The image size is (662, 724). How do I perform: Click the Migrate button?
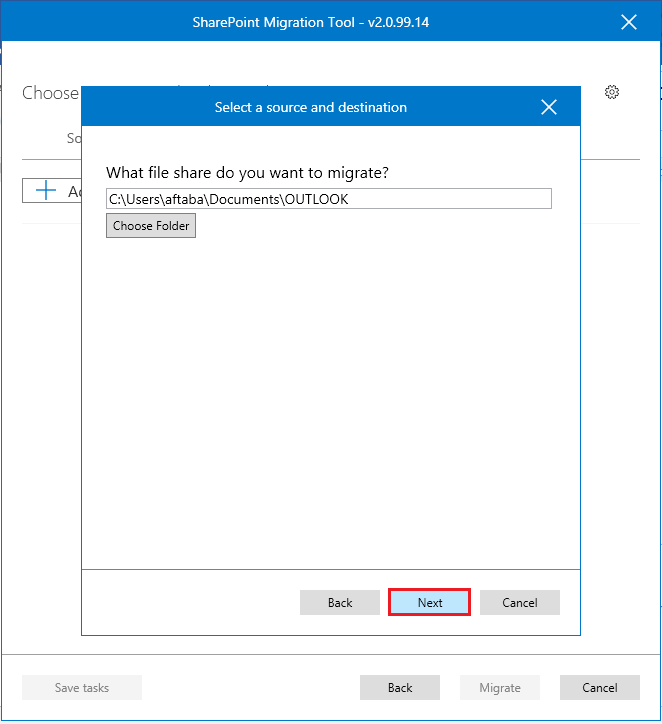(x=500, y=688)
